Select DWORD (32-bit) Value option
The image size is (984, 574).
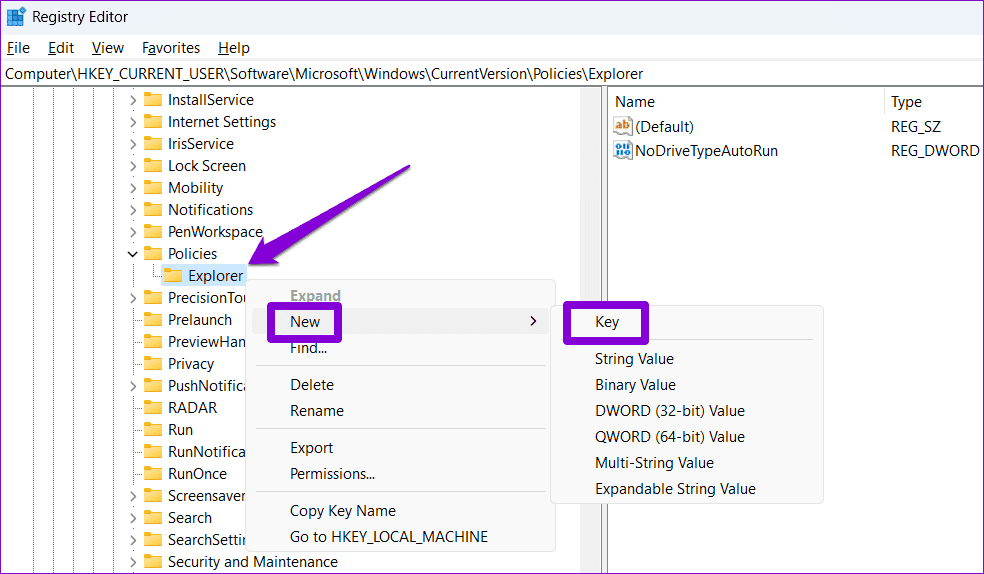pyautogui.click(x=670, y=411)
